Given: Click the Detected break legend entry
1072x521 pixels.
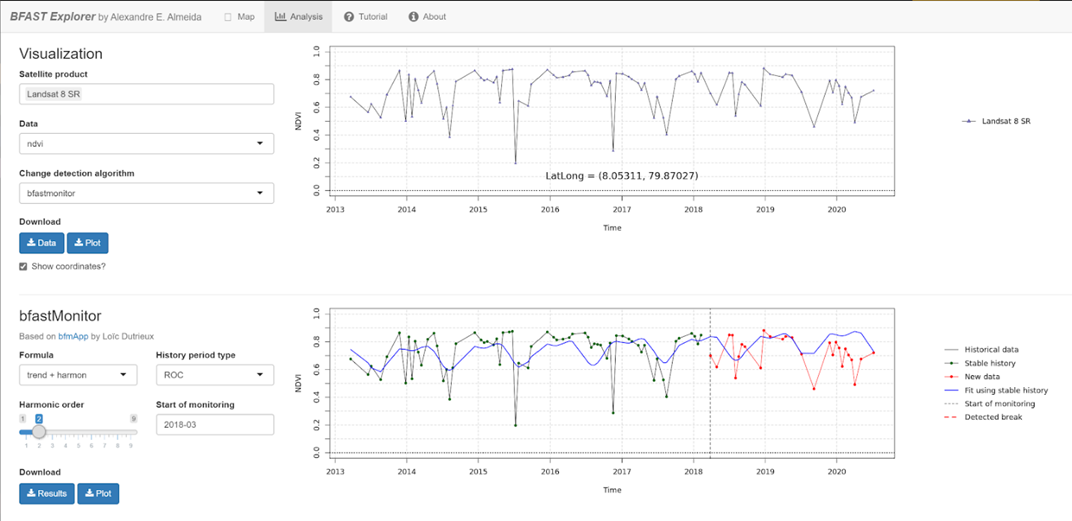Looking at the screenshot, I should coord(992,417).
